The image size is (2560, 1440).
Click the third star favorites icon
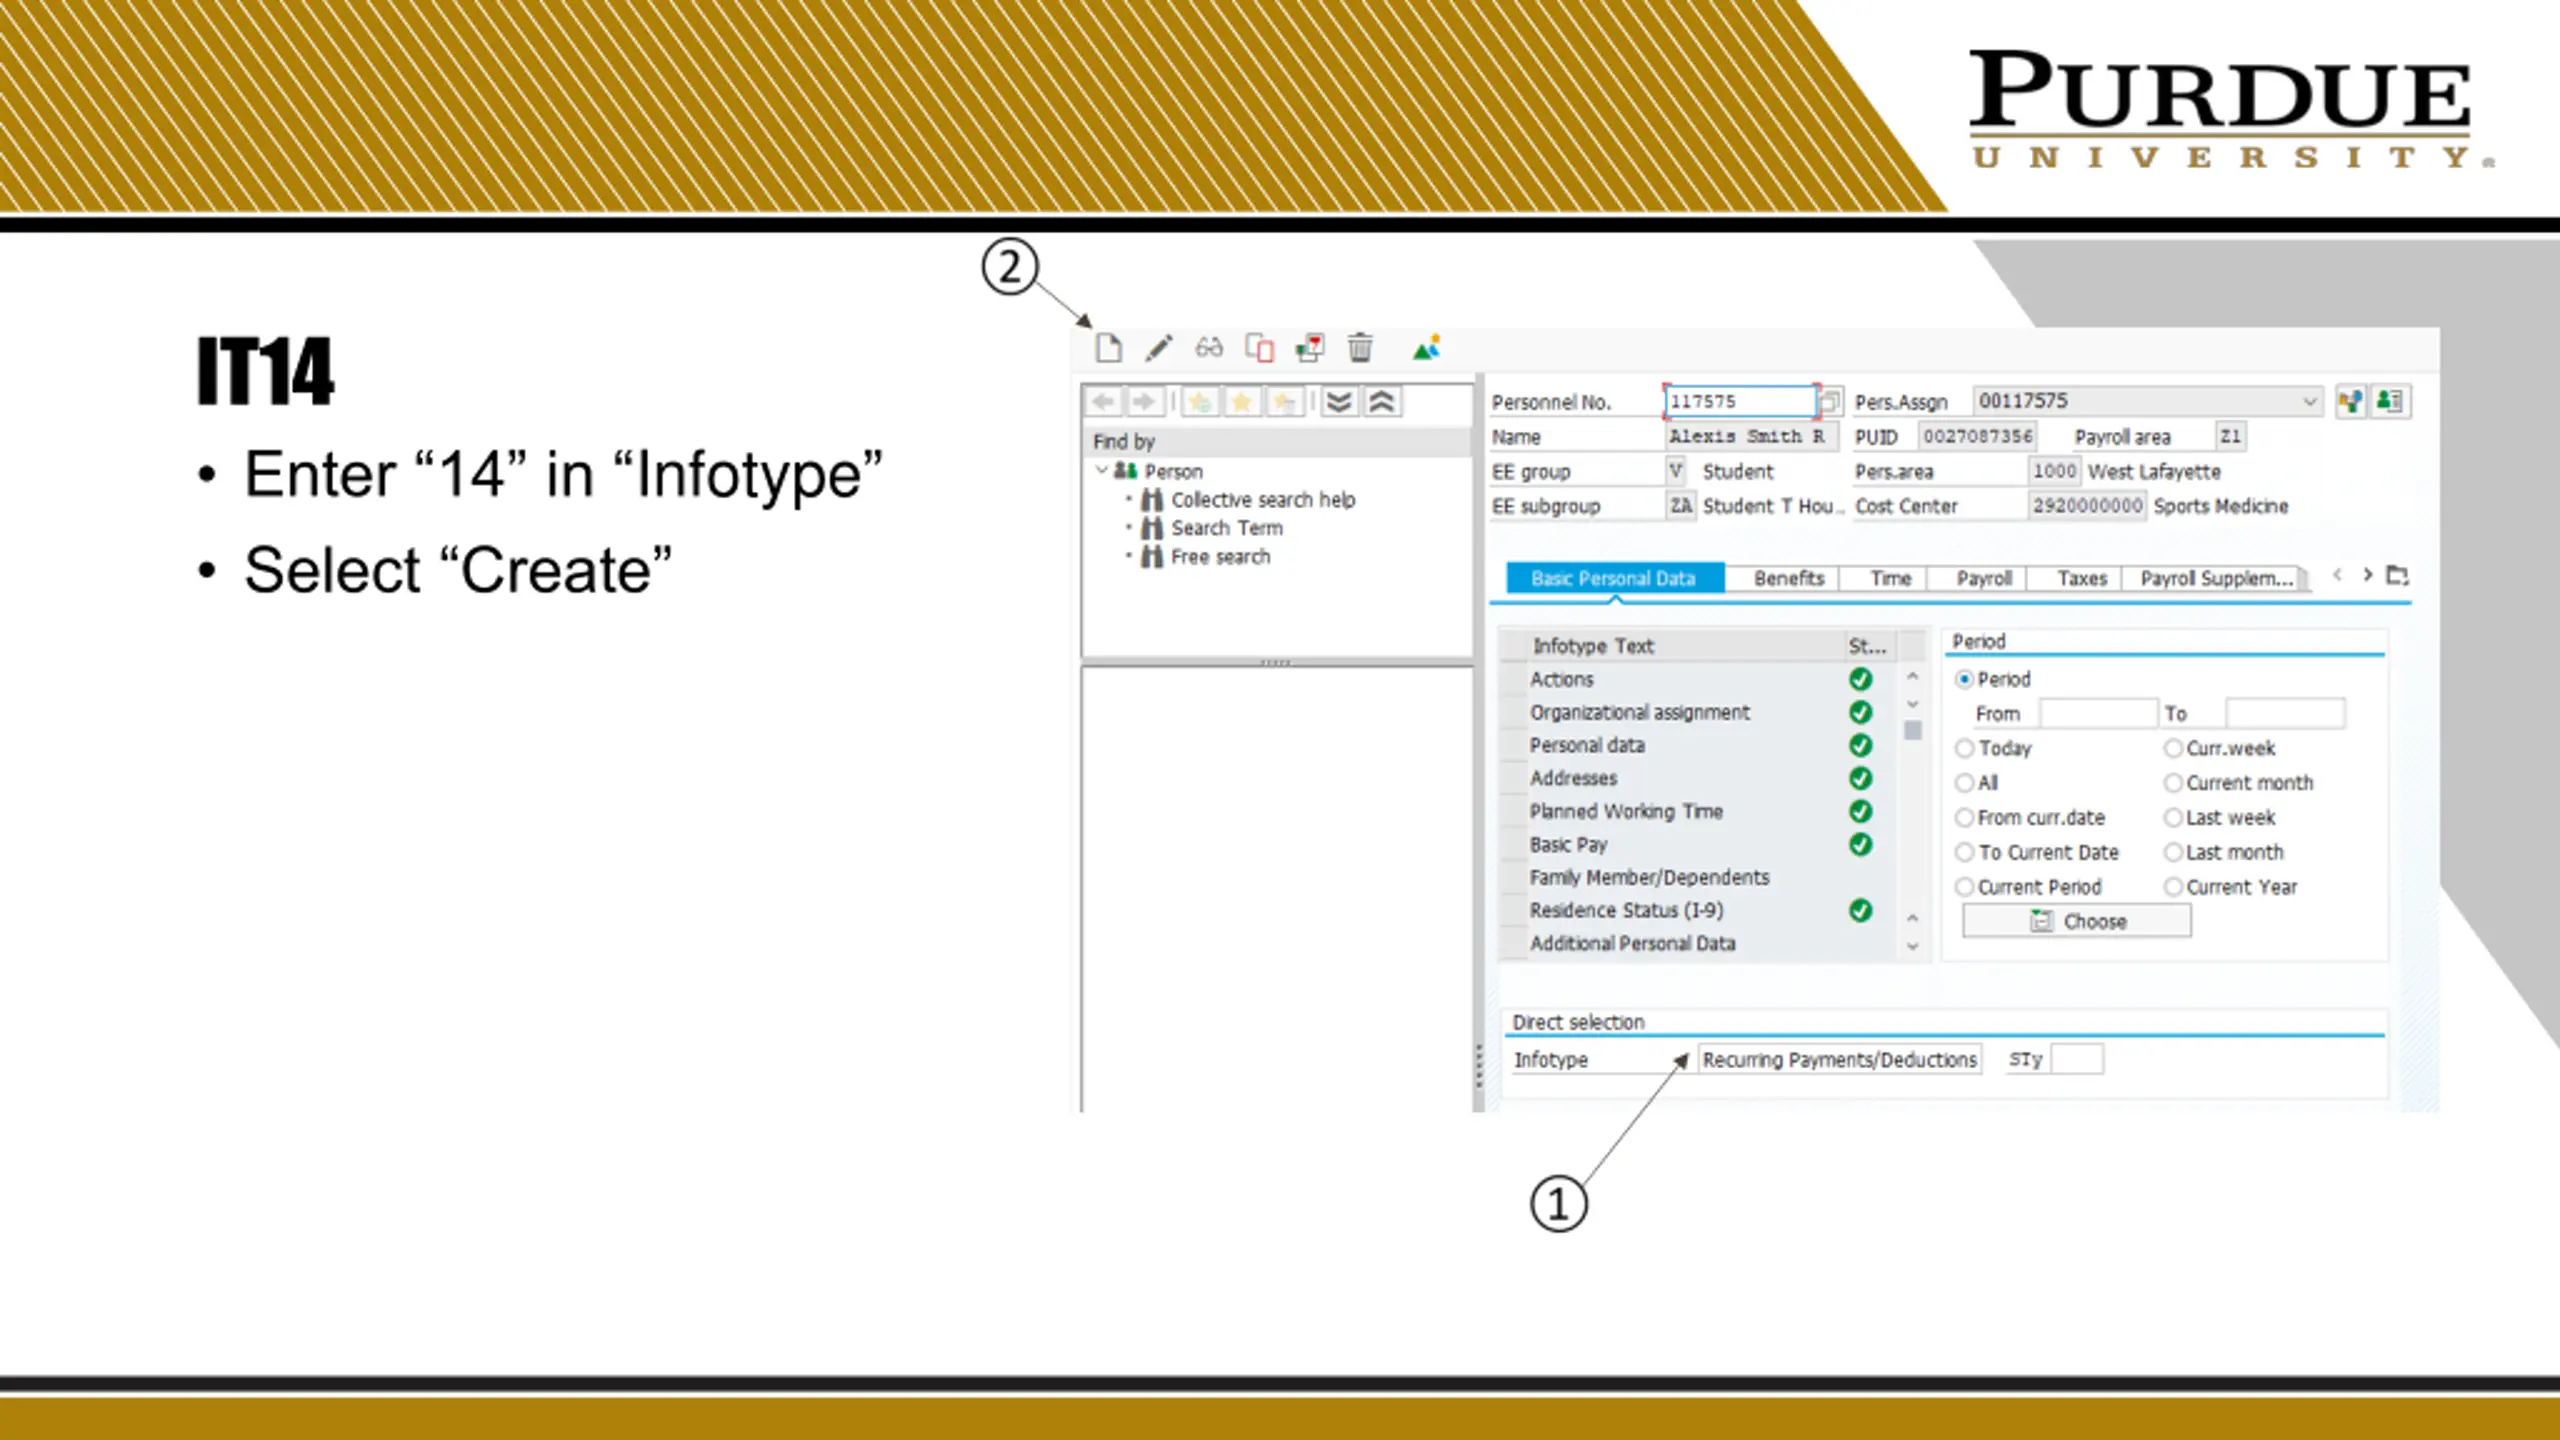1283,402
